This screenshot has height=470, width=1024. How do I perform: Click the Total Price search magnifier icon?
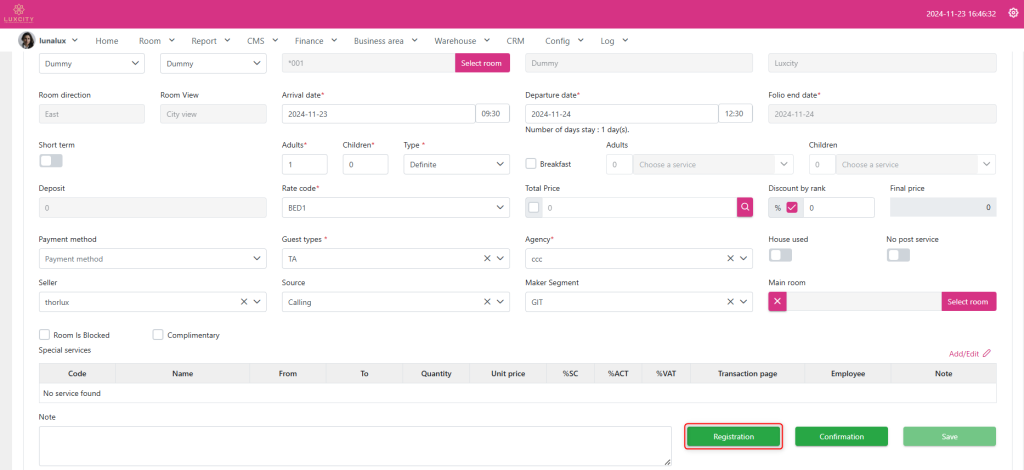coord(745,207)
